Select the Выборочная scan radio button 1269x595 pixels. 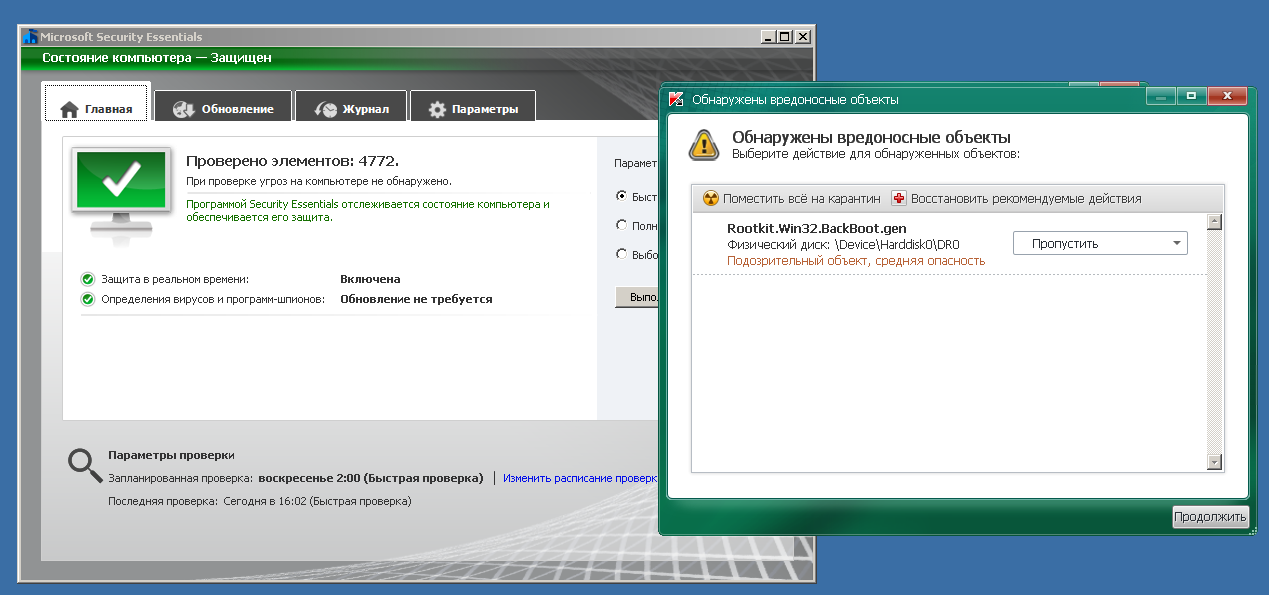622,254
